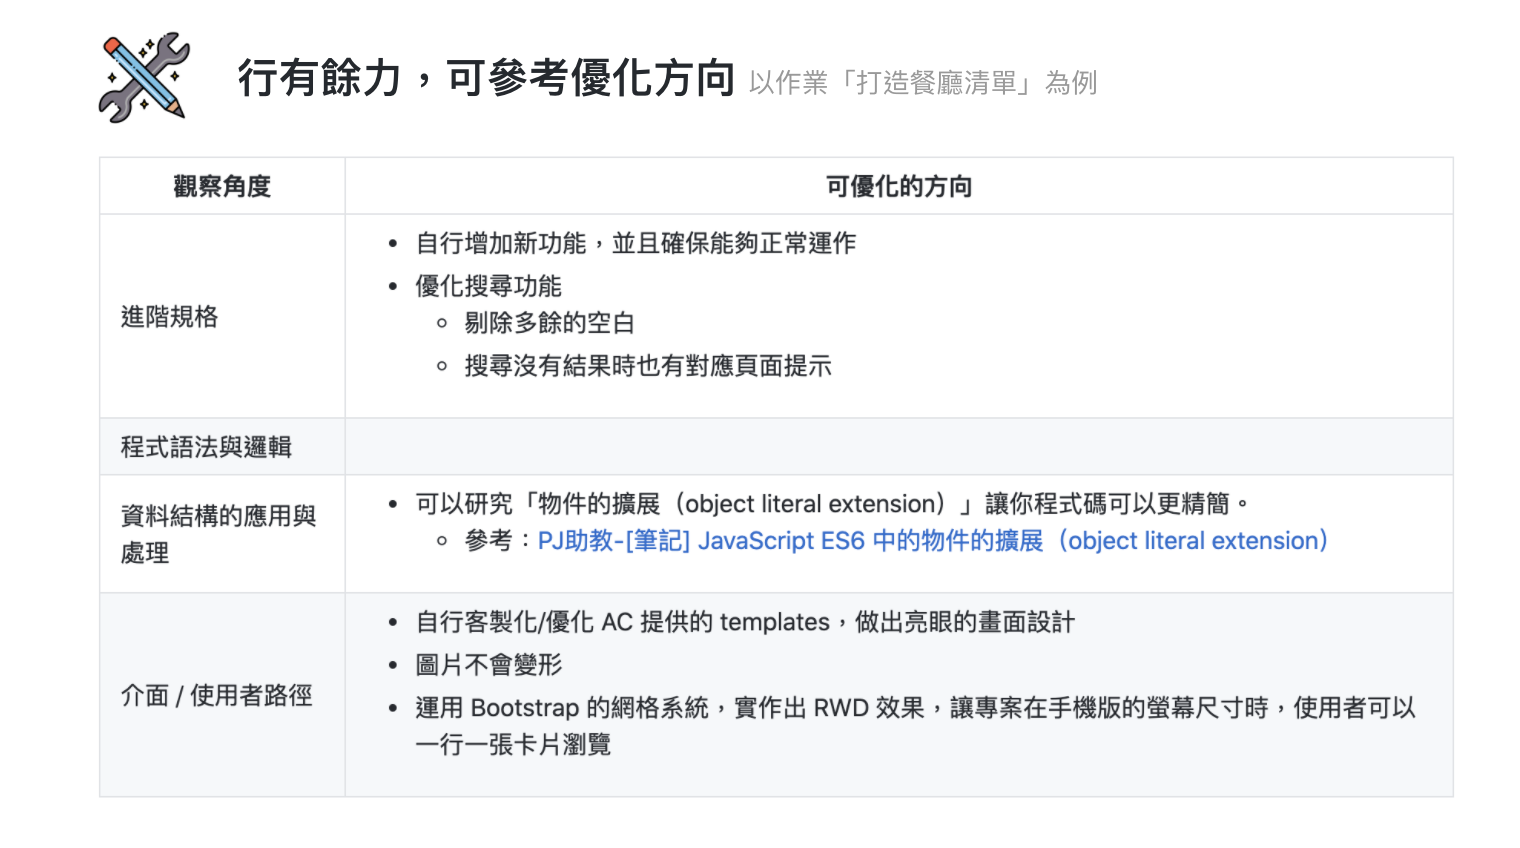Click the 進階規格 row label
The width and height of the screenshot is (1520, 848).
coord(169,317)
